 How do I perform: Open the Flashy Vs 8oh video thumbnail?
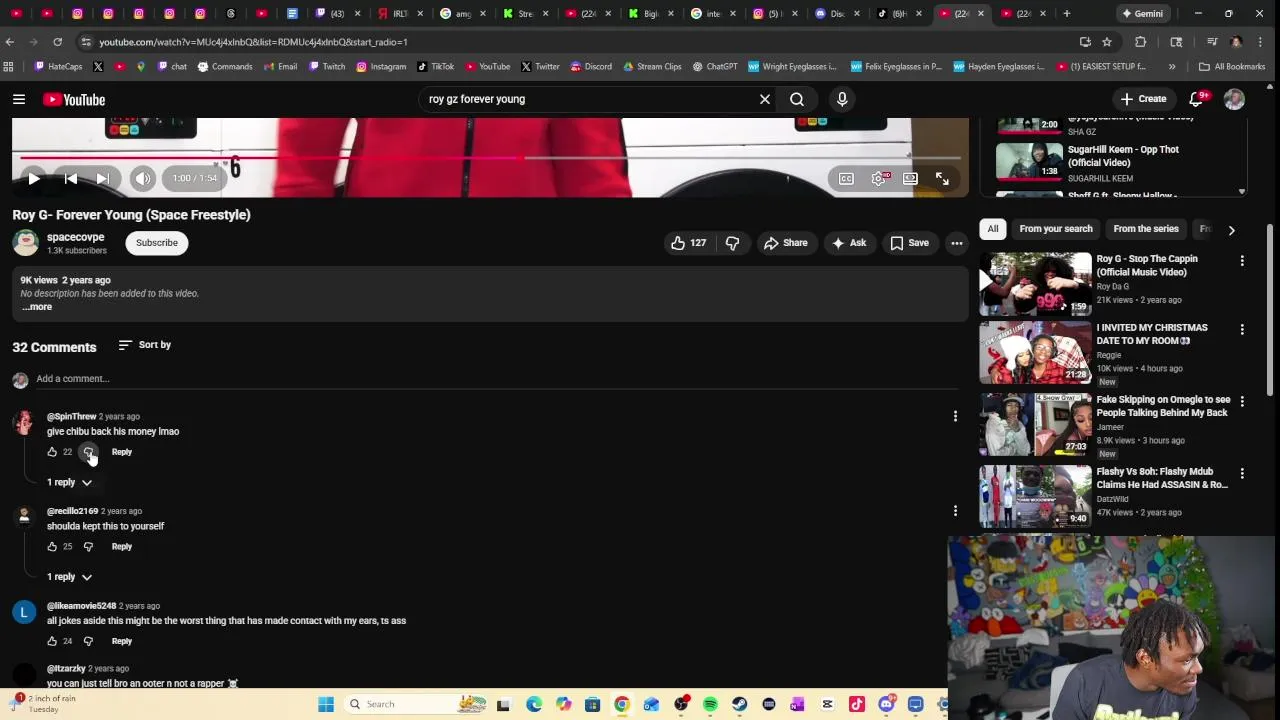[x=1035, y=496]
